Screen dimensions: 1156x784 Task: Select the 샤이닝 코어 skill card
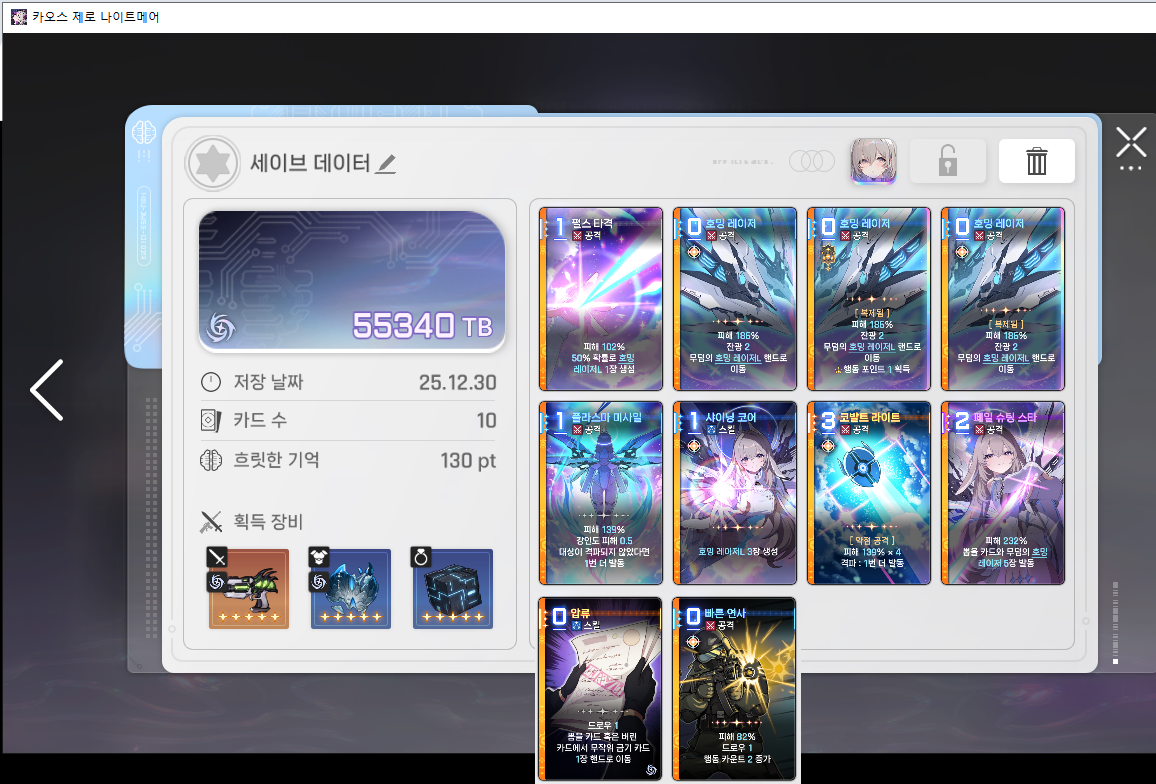point(735,493)
